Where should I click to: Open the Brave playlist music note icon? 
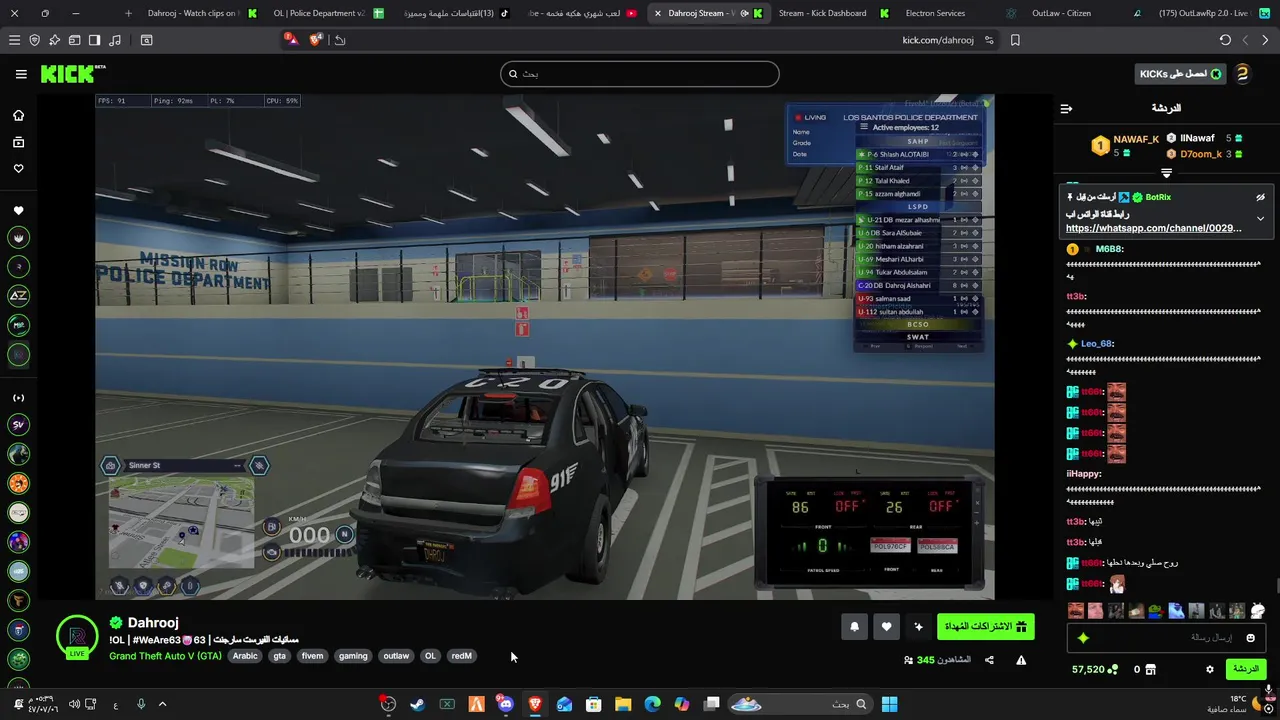[x=115, y=40]
